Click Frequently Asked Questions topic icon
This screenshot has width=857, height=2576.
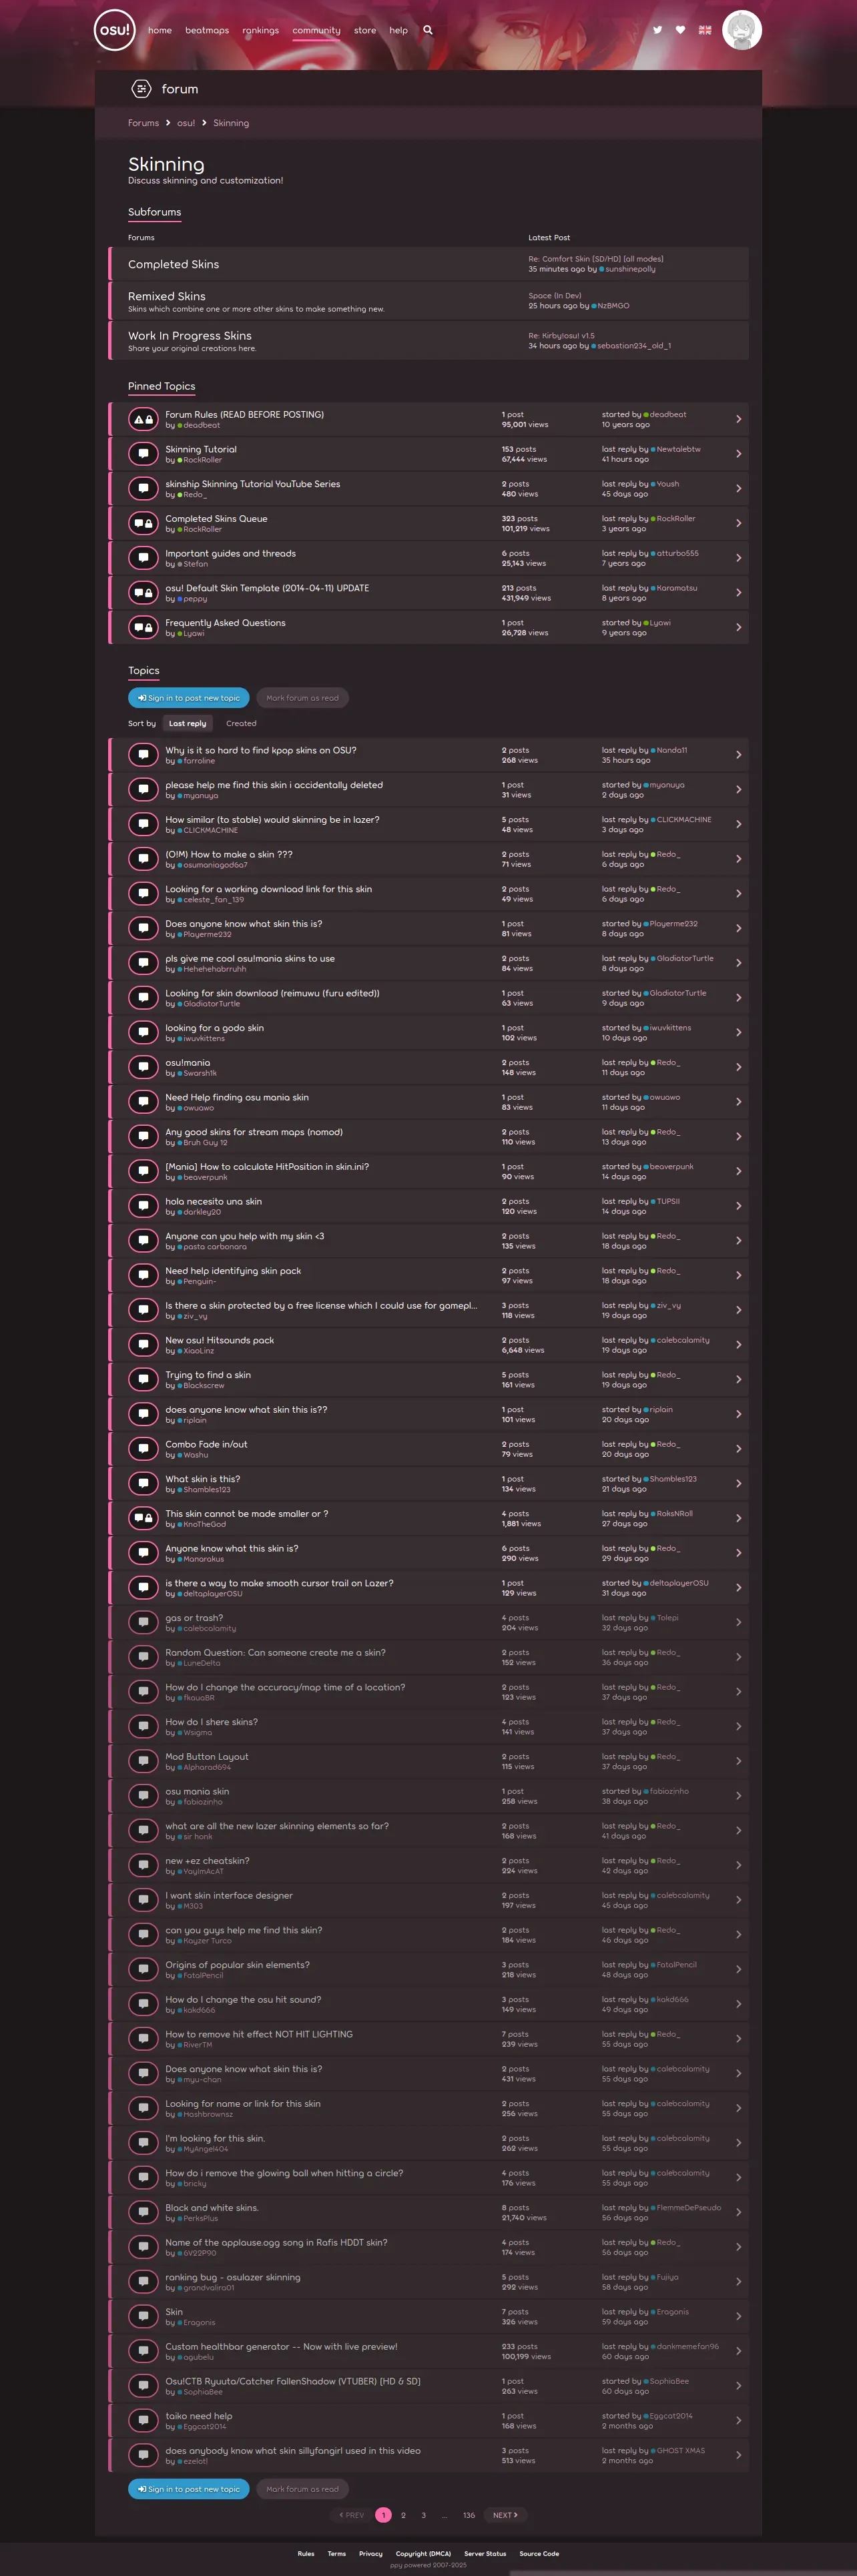[144, 627]
